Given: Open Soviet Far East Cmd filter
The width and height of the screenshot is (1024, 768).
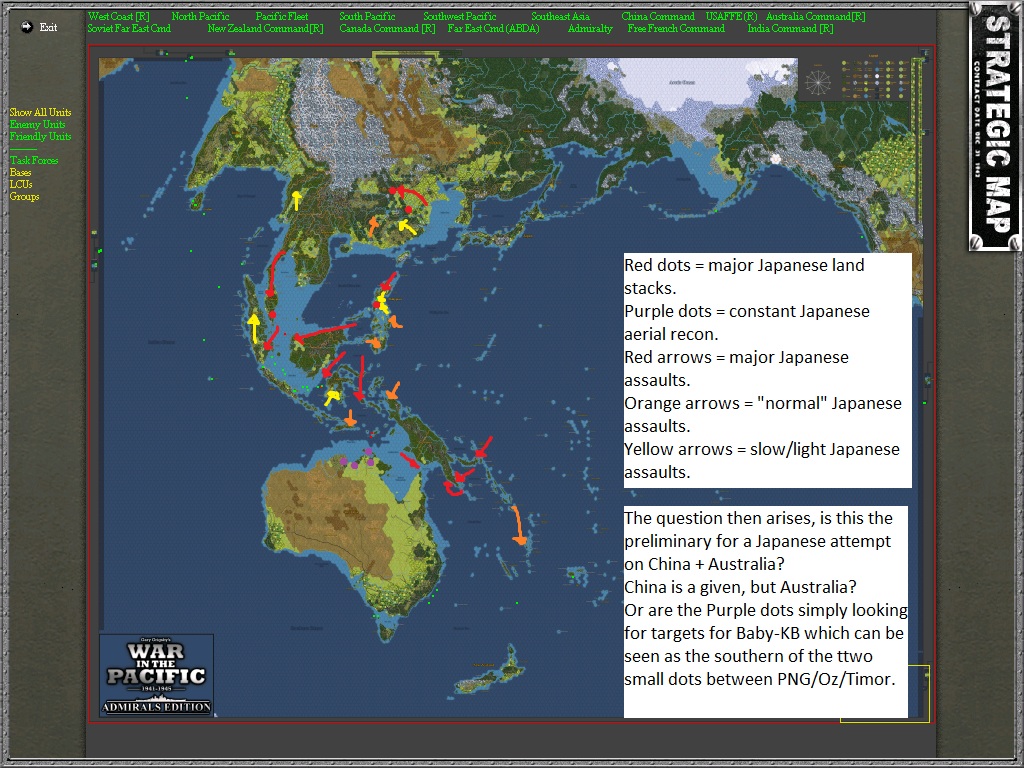Looking at the screenshot, I should (x=129, y=28).
